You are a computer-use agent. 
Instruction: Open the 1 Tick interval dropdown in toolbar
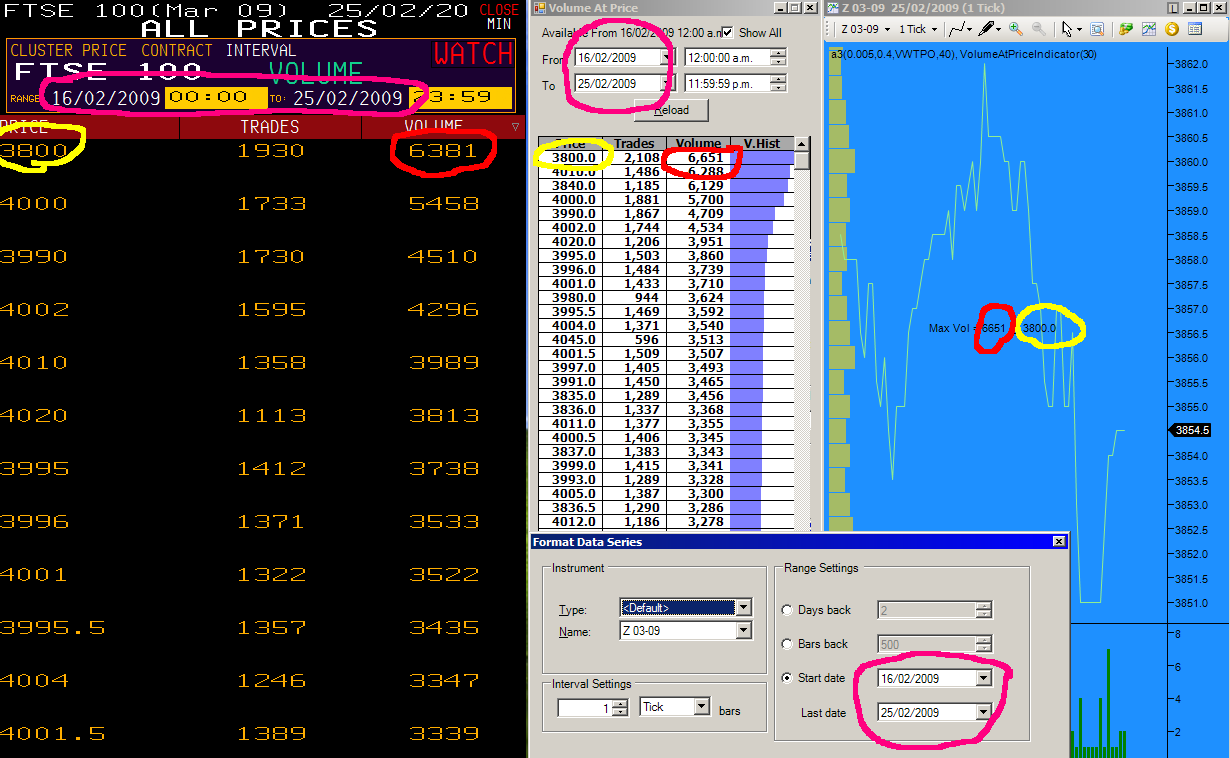tap(918, 29)
